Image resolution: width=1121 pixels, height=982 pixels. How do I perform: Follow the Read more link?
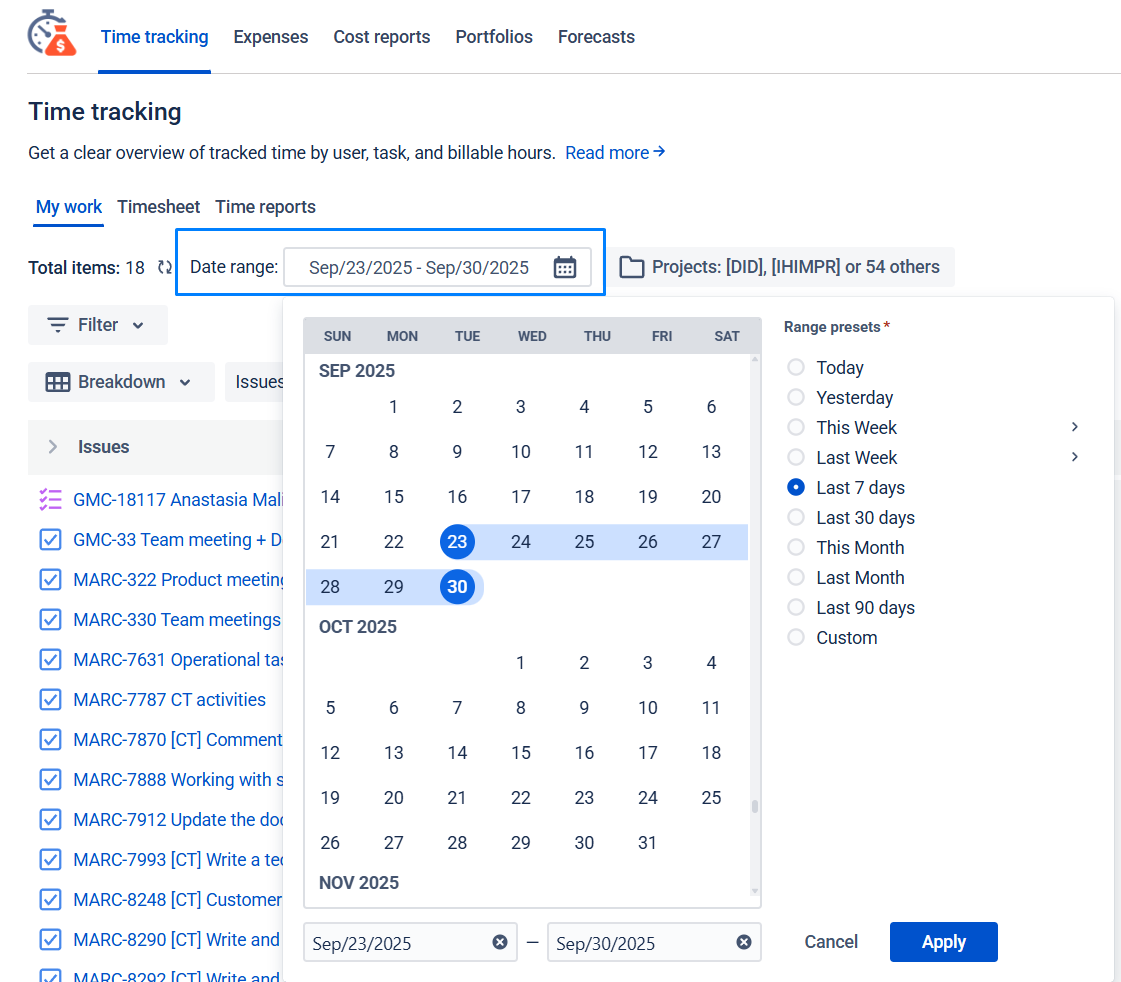pyautogui.click(x=614, y=153)
